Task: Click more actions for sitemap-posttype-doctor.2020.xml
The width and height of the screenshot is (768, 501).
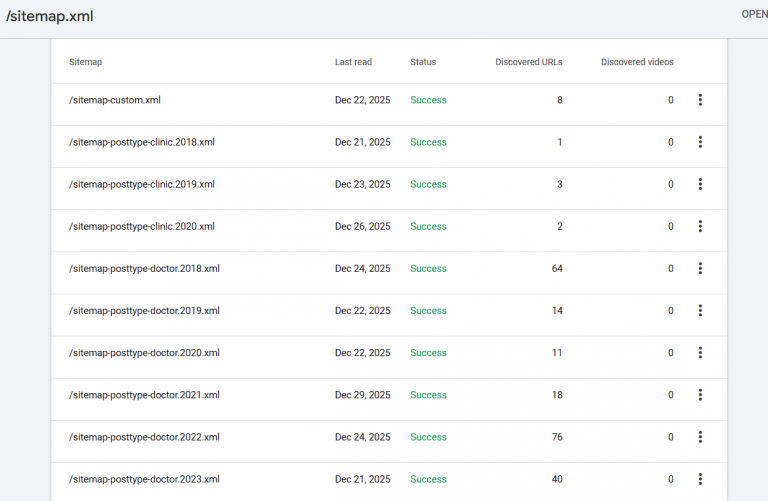Action: click(x=700, y=352)
